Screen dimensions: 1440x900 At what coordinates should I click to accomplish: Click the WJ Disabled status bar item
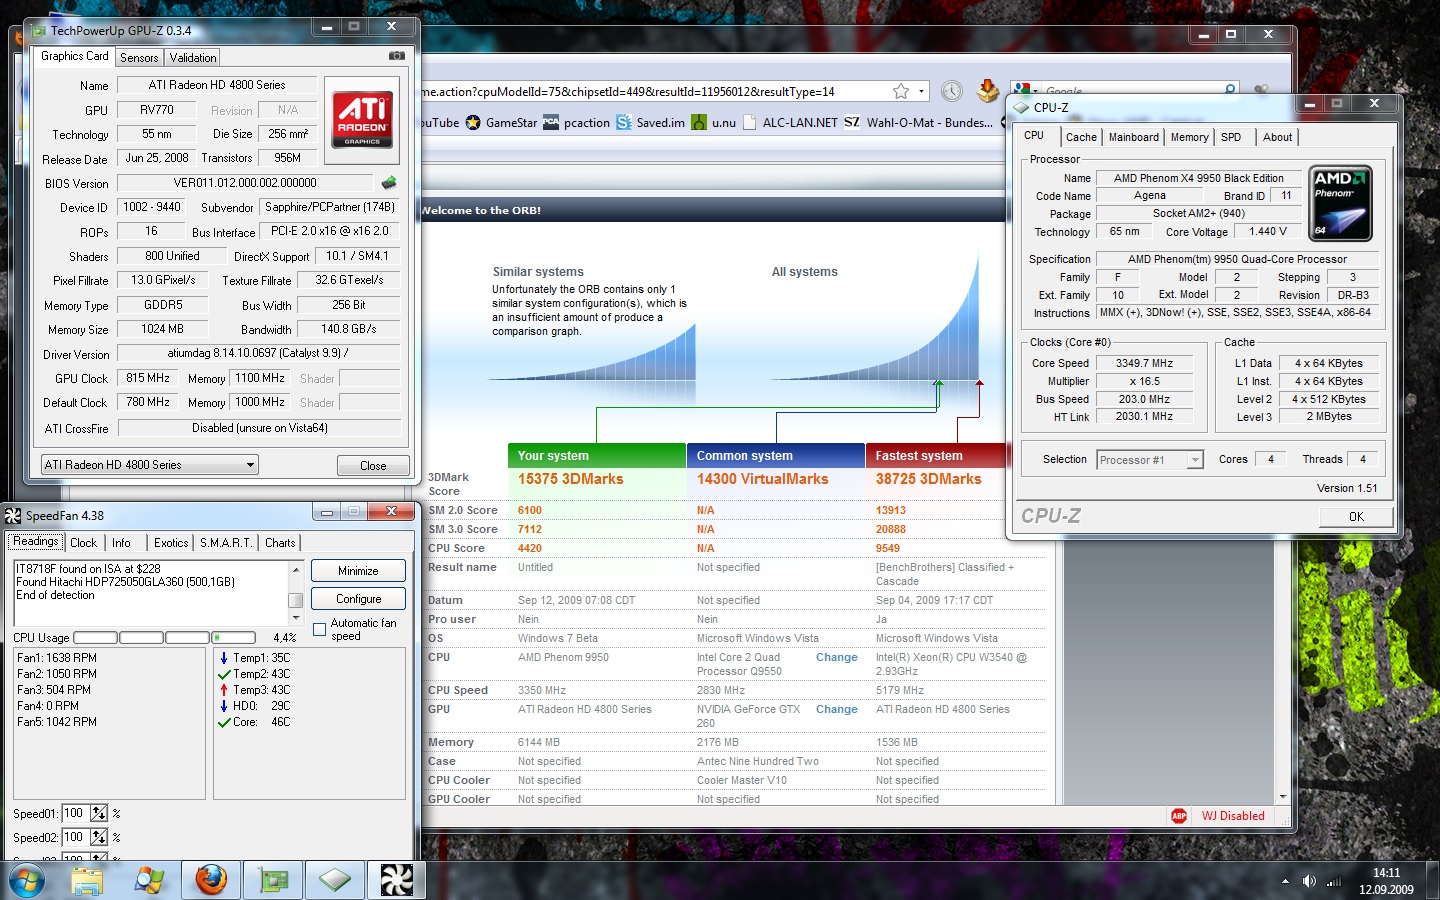[1233, 816]
